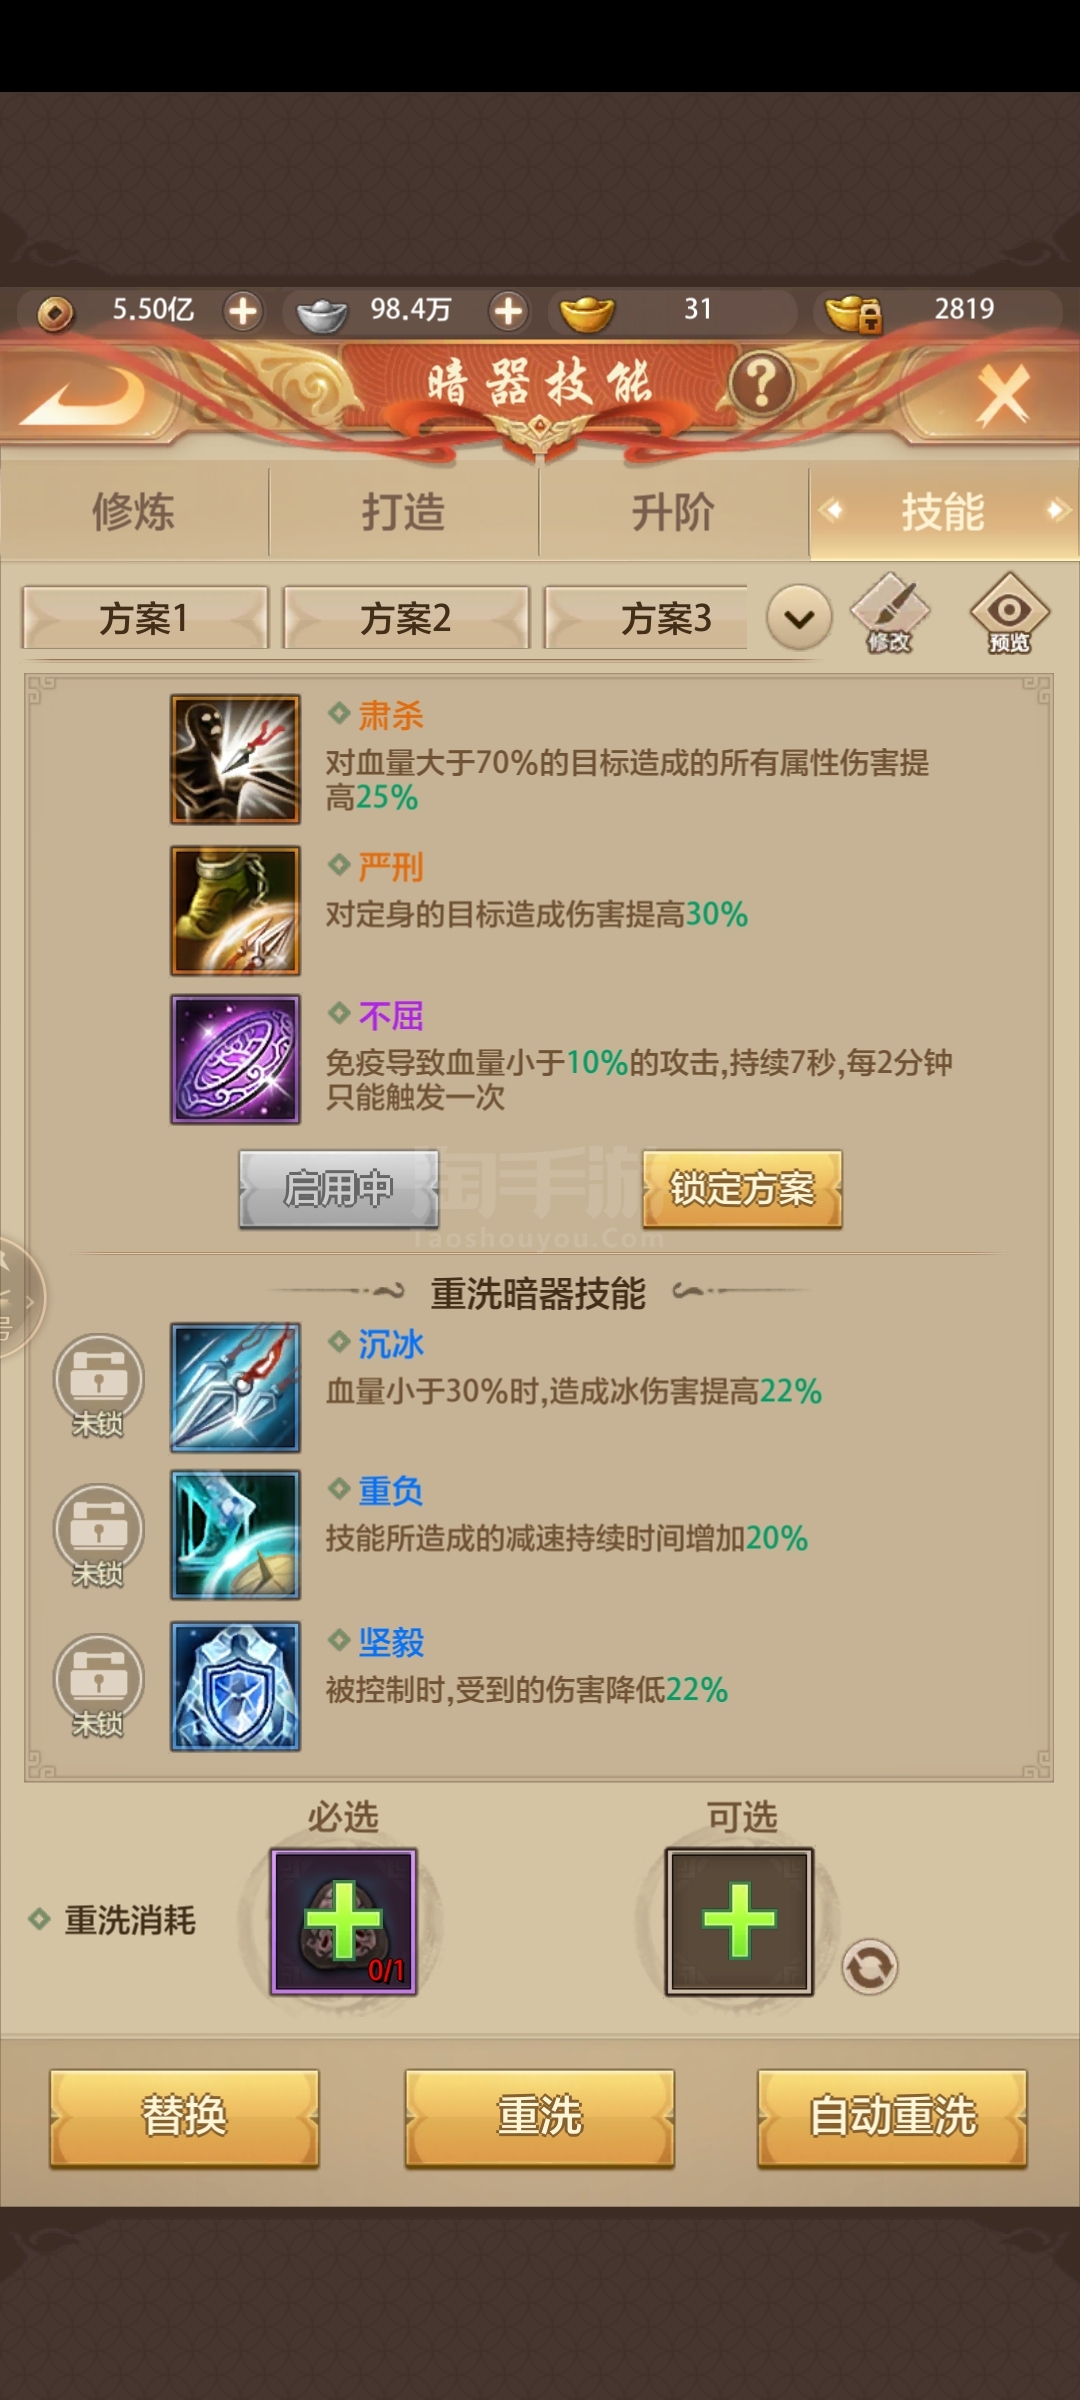Expand the scheme dropdown chevron
Screen dimensions: 1080x2400
(x=799, y=618)
